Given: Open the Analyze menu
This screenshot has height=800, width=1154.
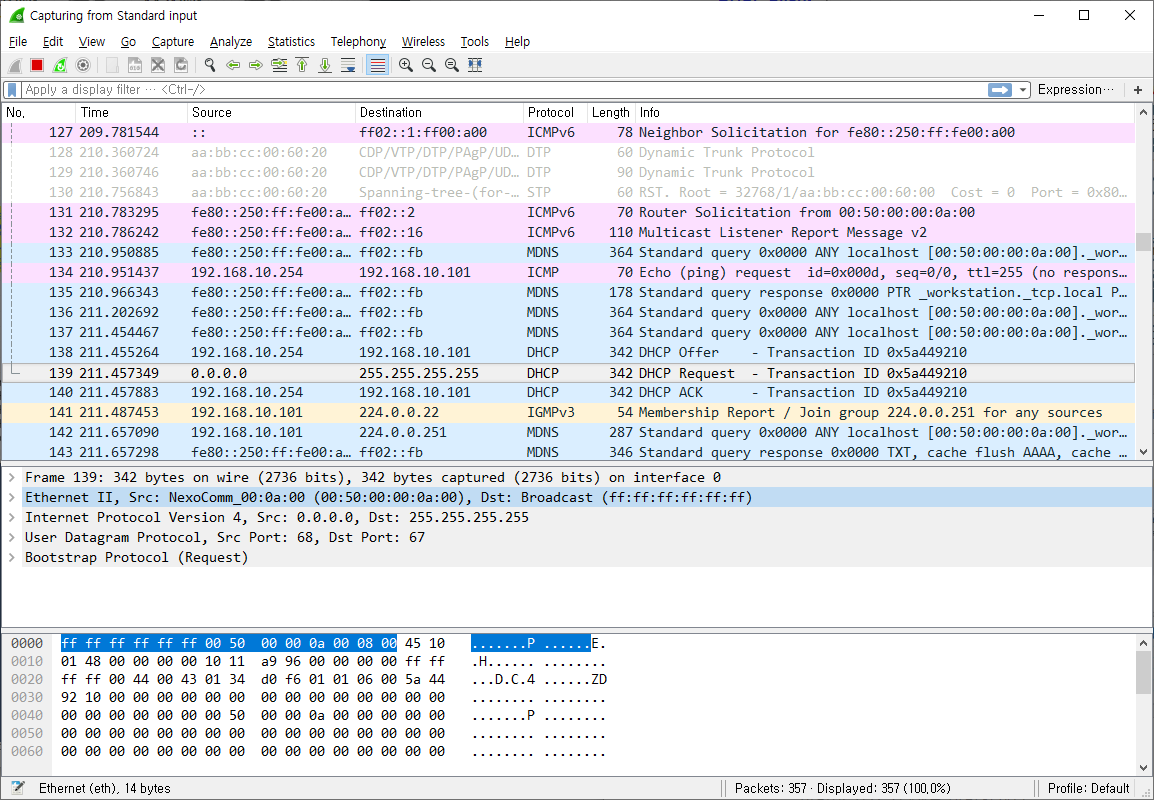Looking at the screenshot, I should (x=231, y=42).
